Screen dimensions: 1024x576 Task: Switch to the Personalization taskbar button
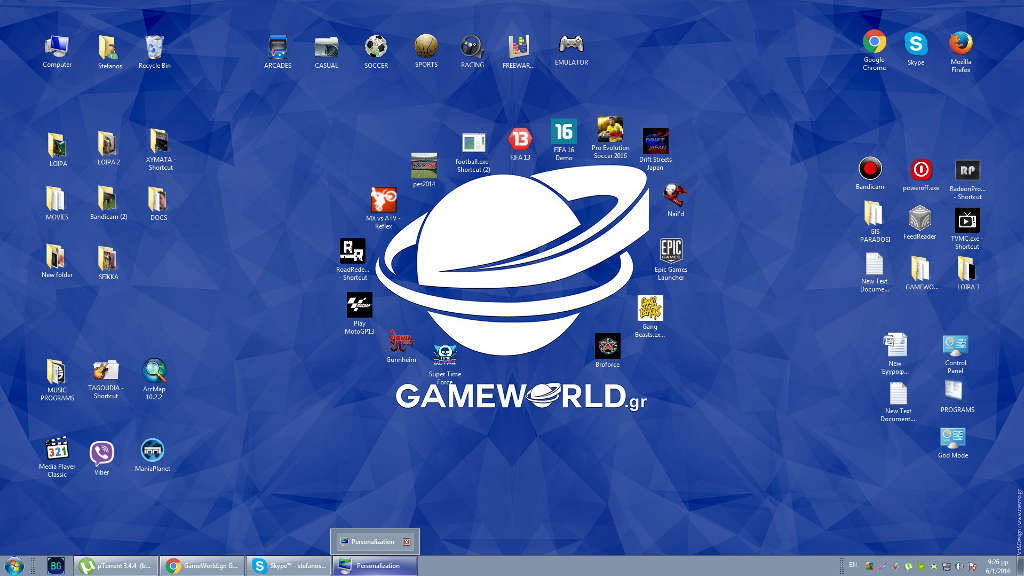(x=376, y=566)
